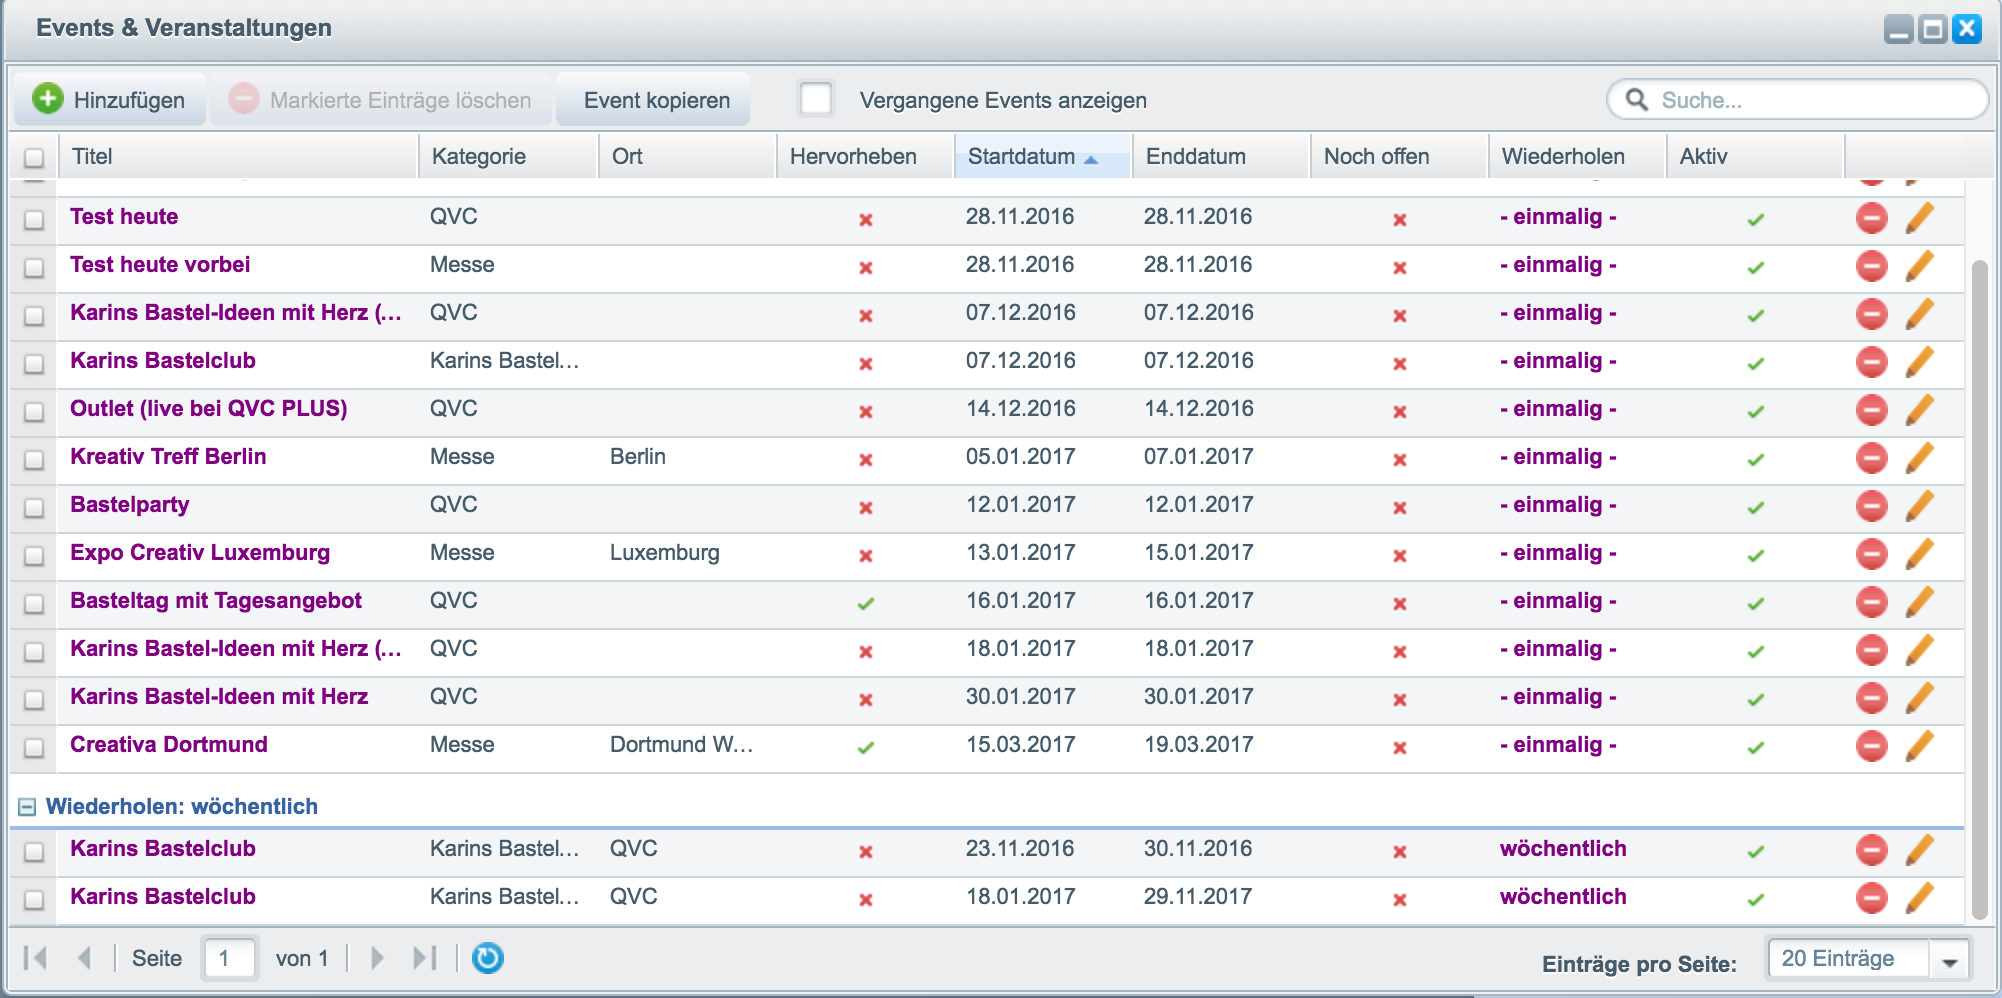Collapse the 'Wiederholen: wöchentlich' group
This screenshot has width=2002, height=998.
click(27, 807)
